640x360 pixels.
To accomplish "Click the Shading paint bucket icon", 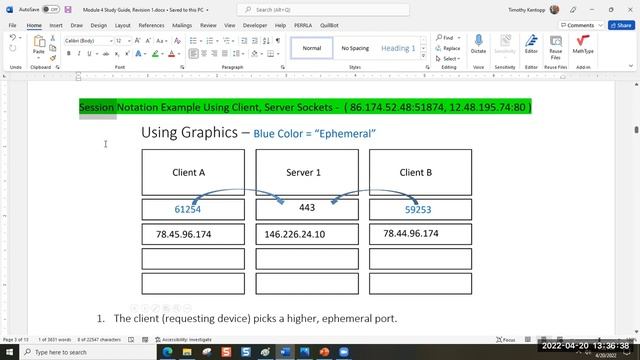I will [254, 53].
